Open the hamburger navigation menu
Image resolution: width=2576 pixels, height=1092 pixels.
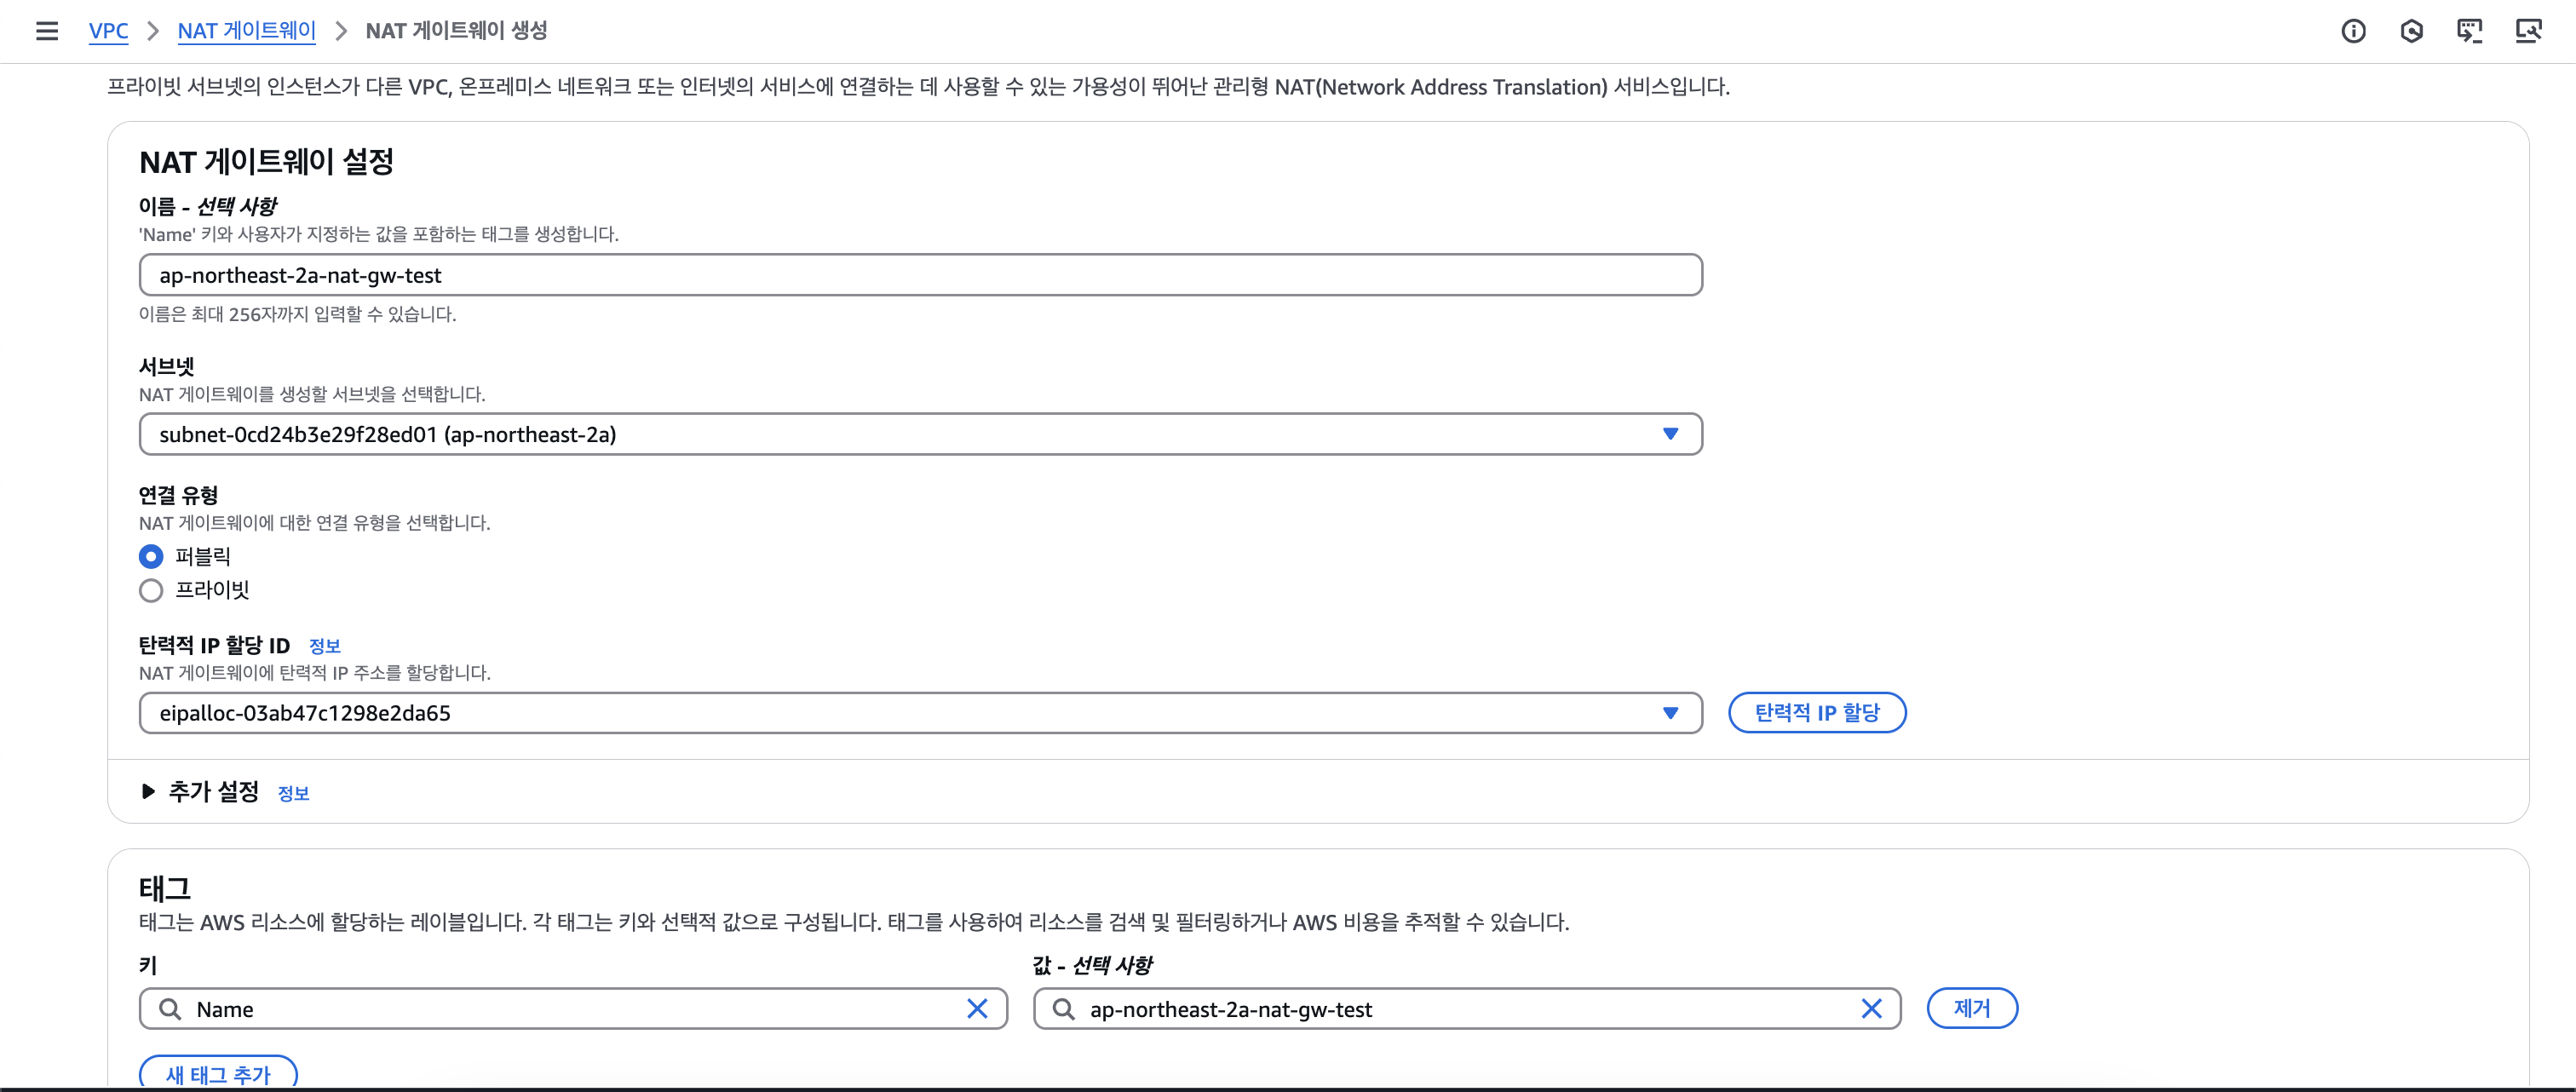[46, 31]
